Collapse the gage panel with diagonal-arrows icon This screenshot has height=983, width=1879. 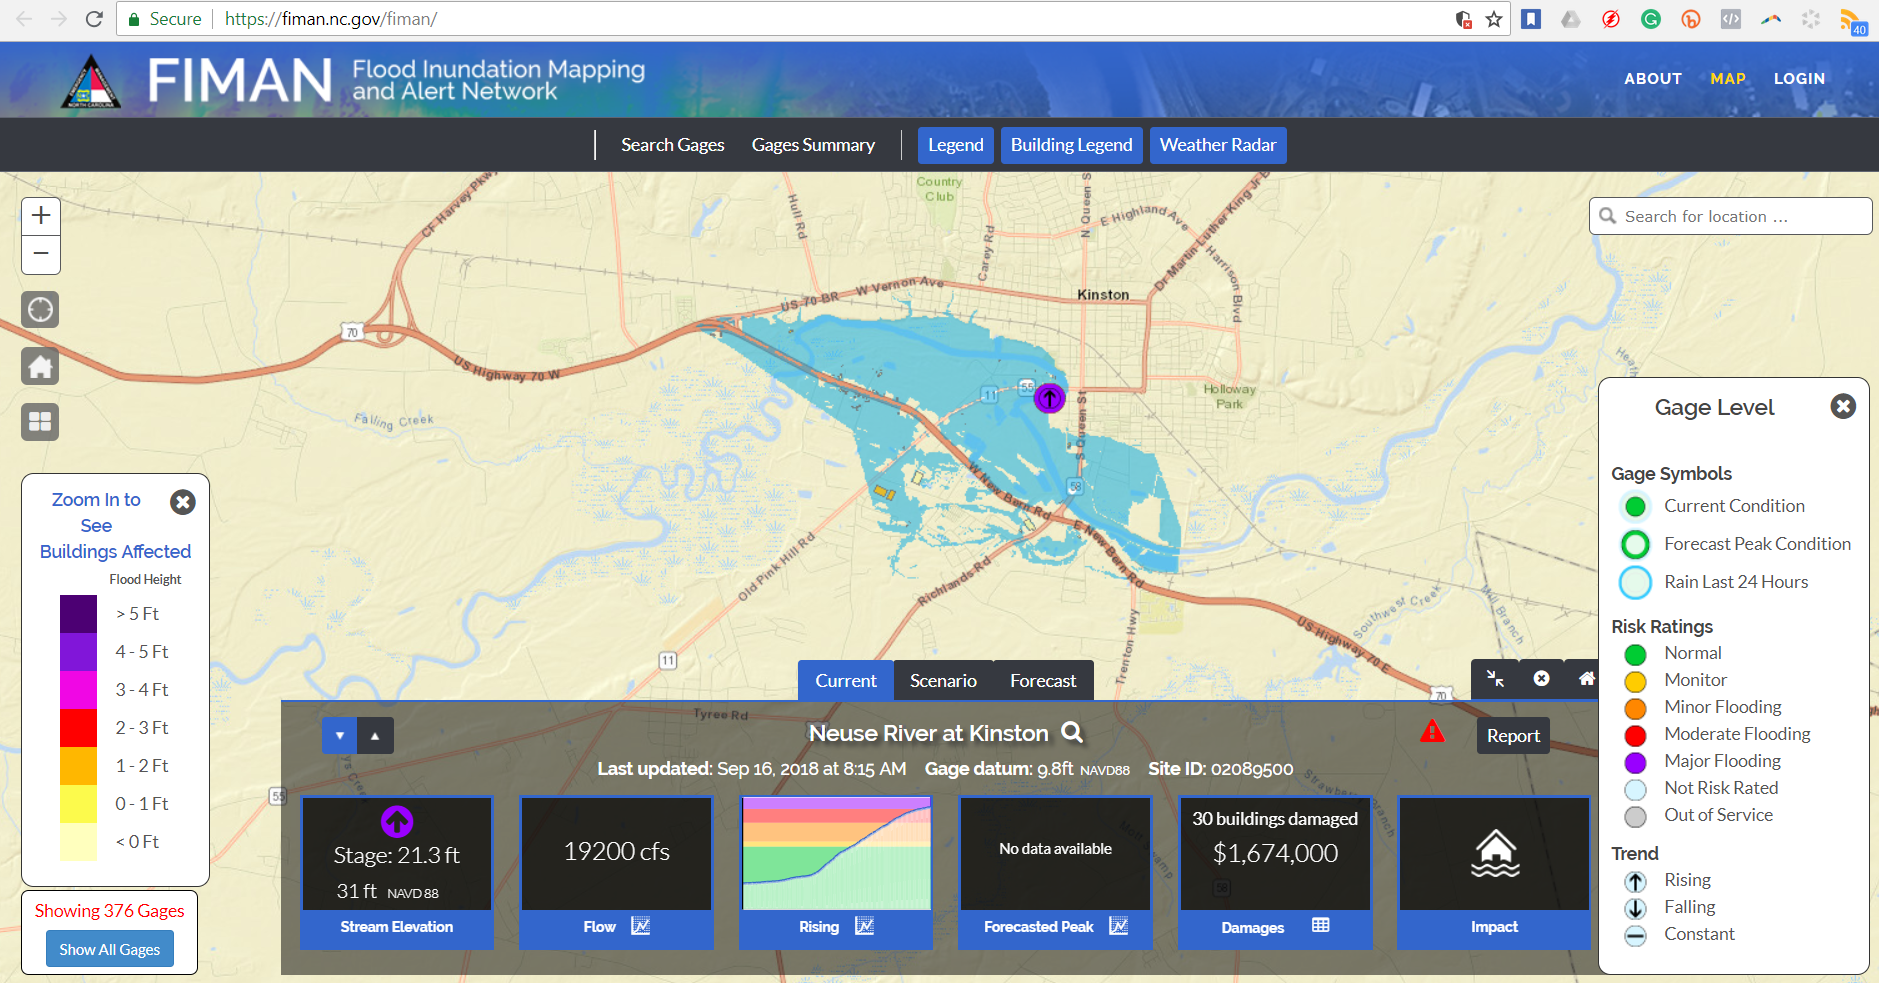[x=1496, y=679]
